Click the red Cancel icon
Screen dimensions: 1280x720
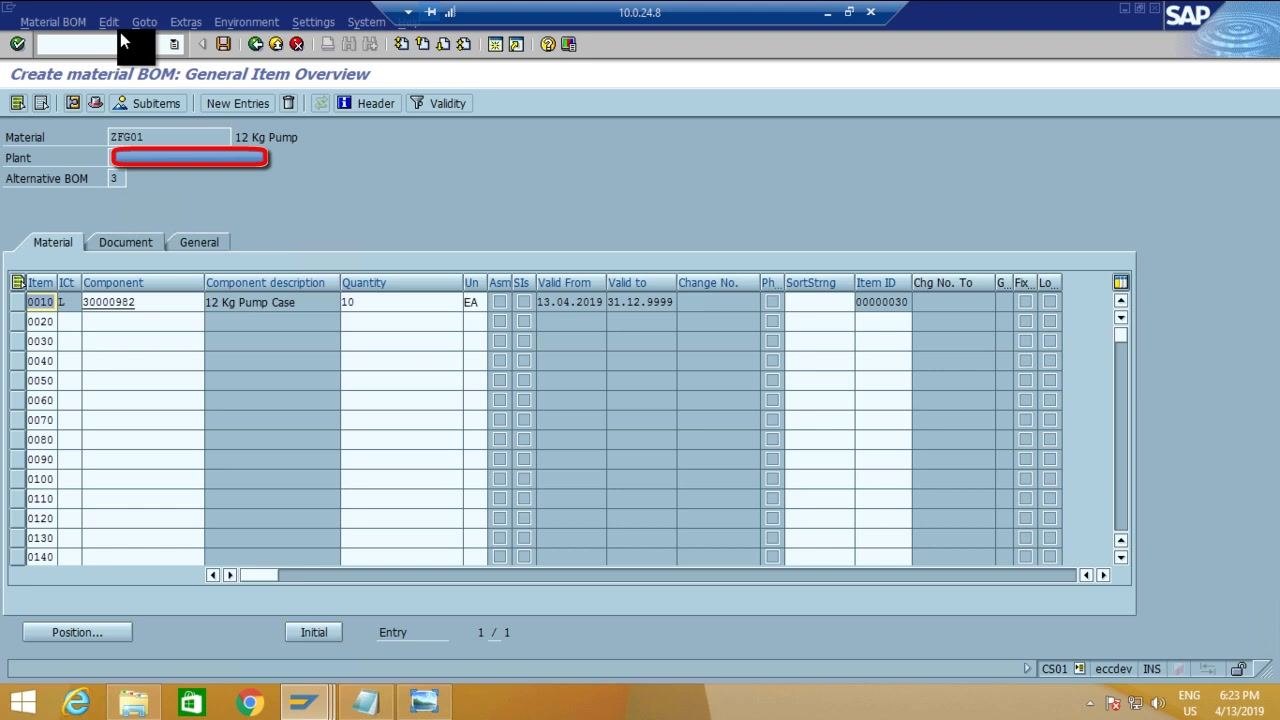[x=297, y=44]
